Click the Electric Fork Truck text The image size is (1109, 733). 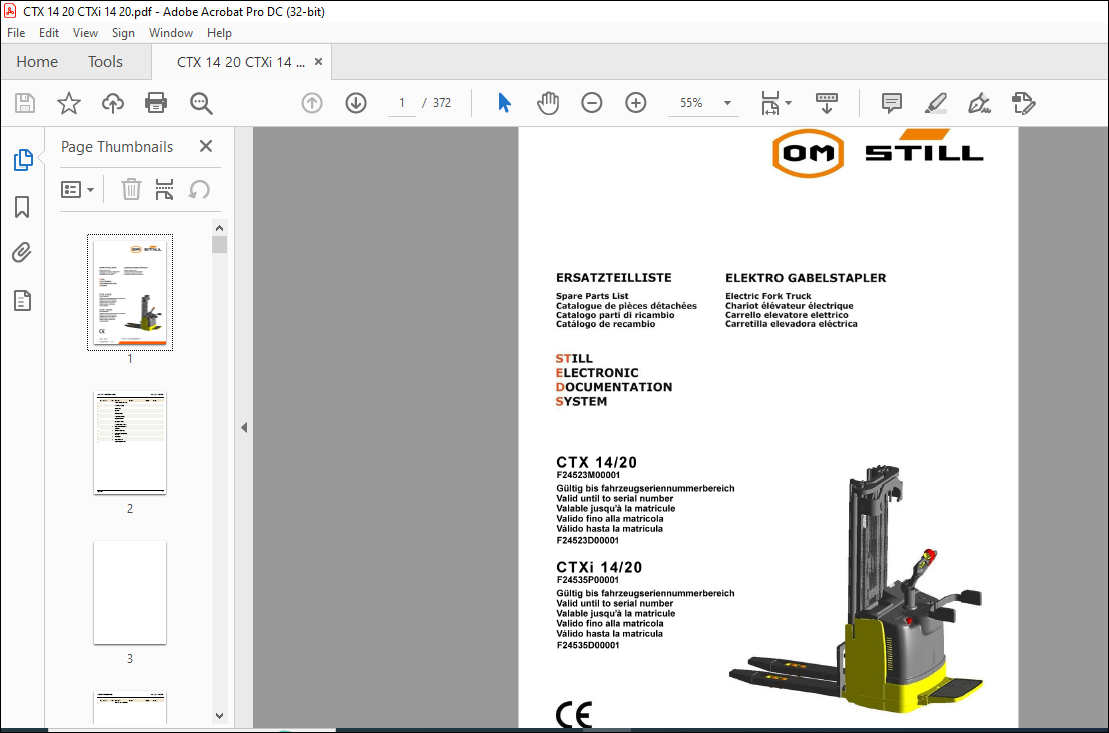click(x=768, y=296)
